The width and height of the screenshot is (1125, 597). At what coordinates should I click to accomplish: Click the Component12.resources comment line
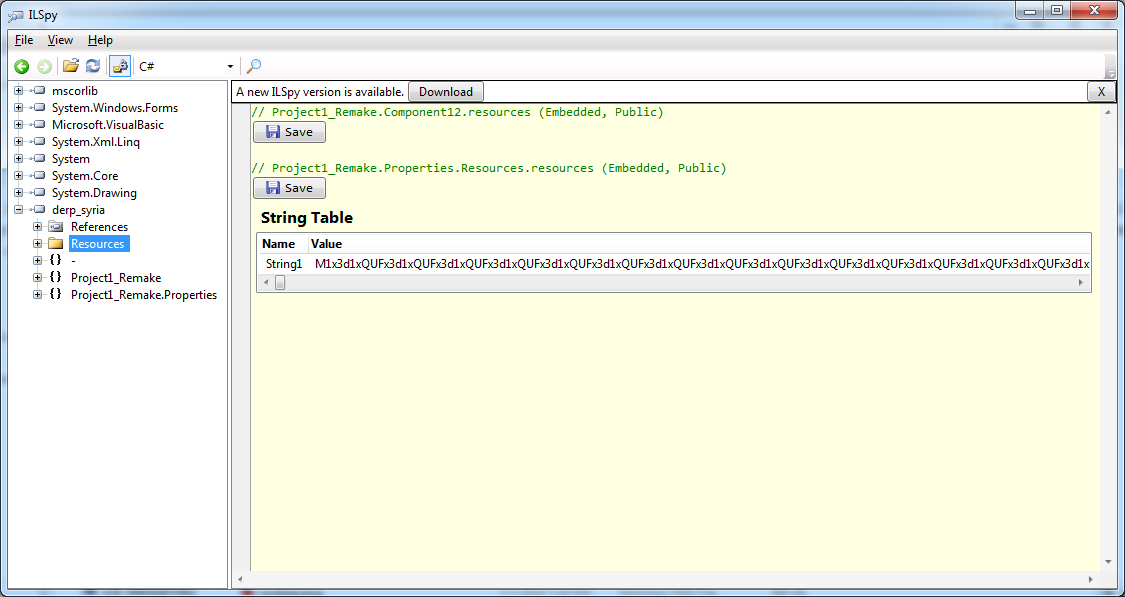click(x=458, y=112)
